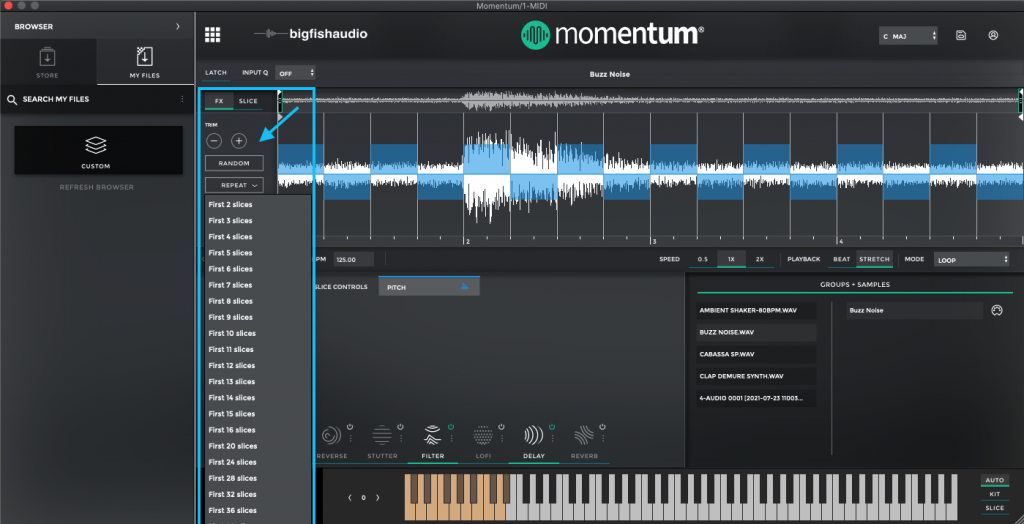Open the dotted options under the Reverb power button
1024x524 pixels.
tap(603, 438)
